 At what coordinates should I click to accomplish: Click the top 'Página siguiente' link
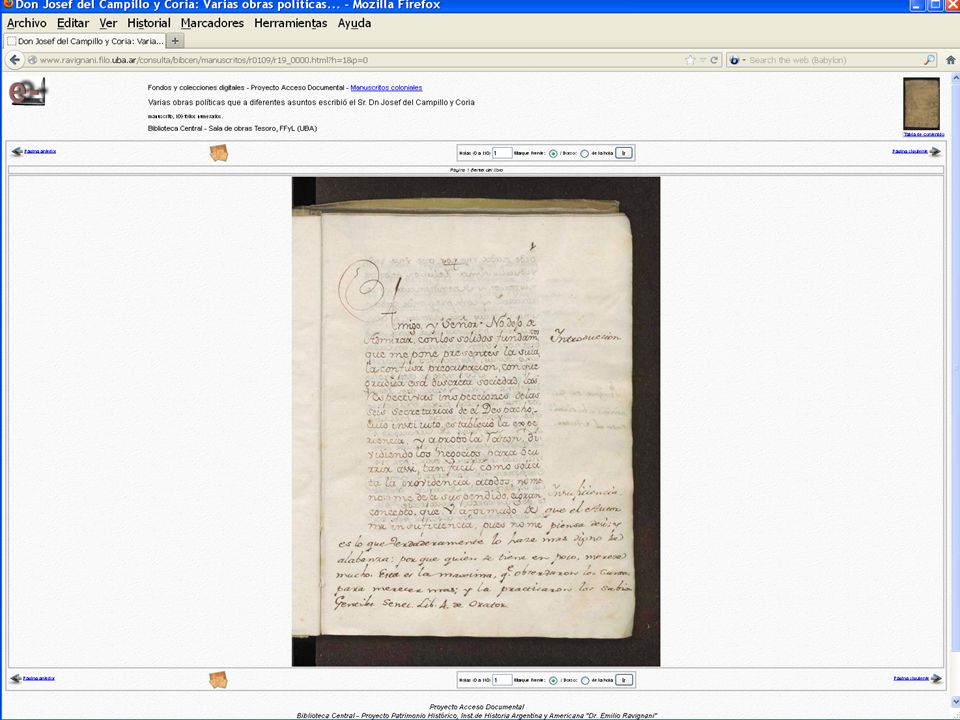click(910, 151)
